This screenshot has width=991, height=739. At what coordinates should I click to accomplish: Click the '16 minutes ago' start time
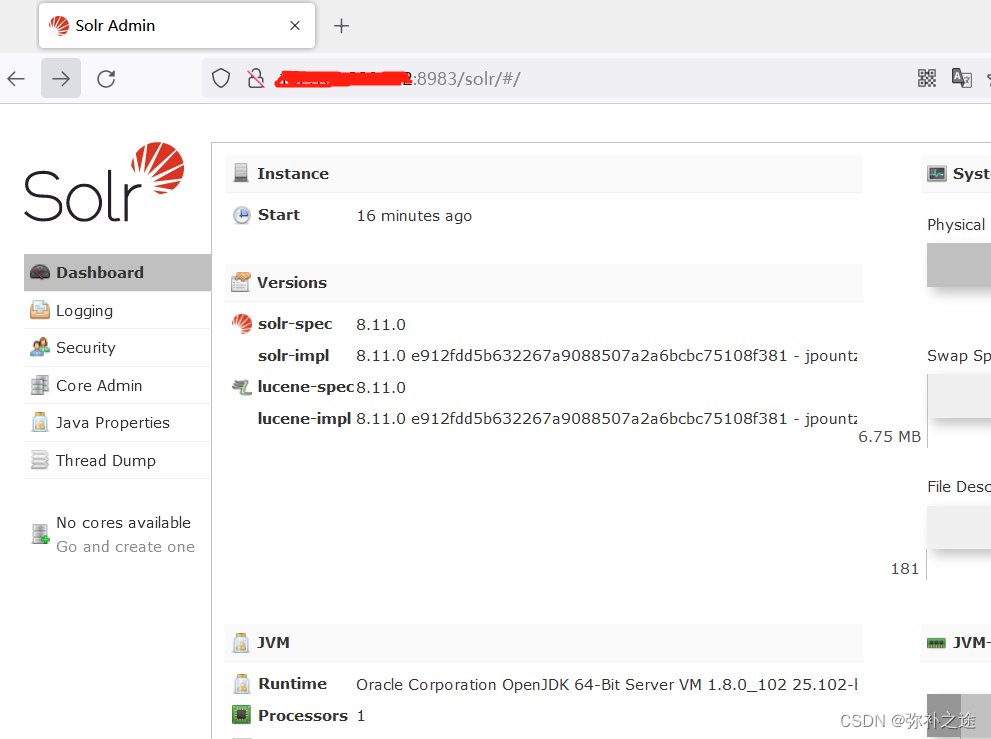point(414,216)
